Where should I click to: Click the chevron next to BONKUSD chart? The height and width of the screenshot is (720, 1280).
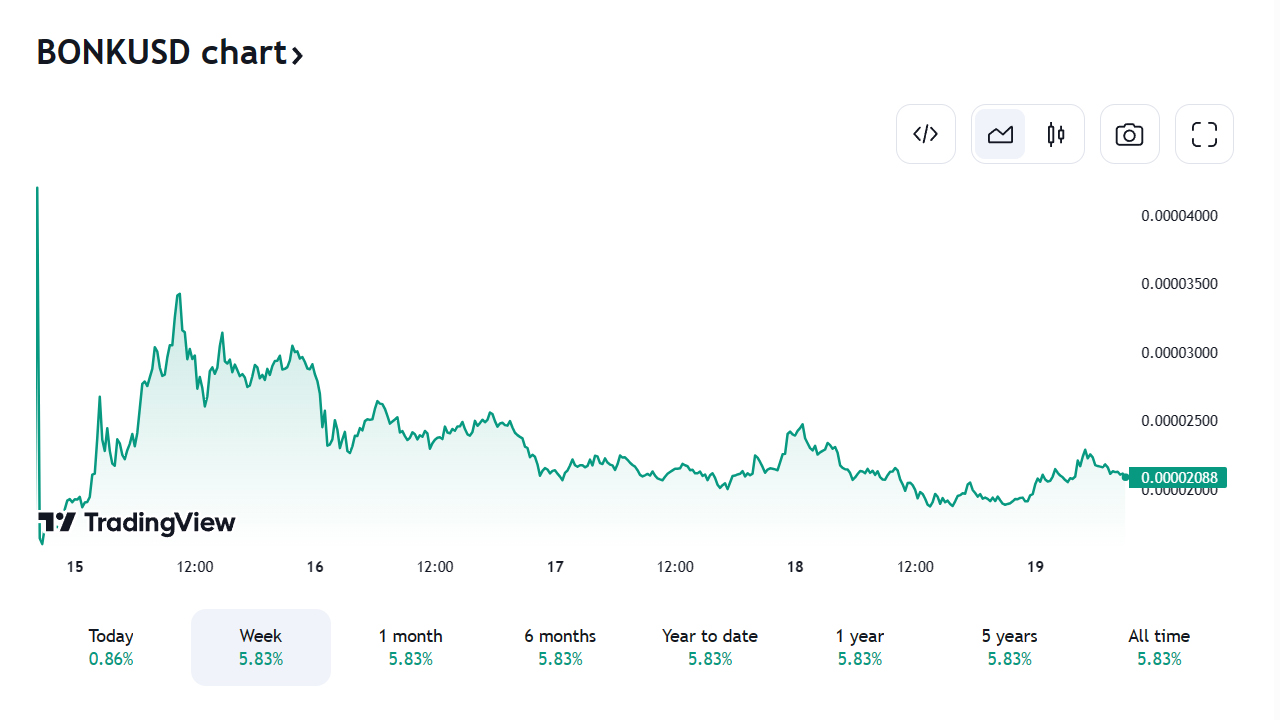(x=297, y=54)
